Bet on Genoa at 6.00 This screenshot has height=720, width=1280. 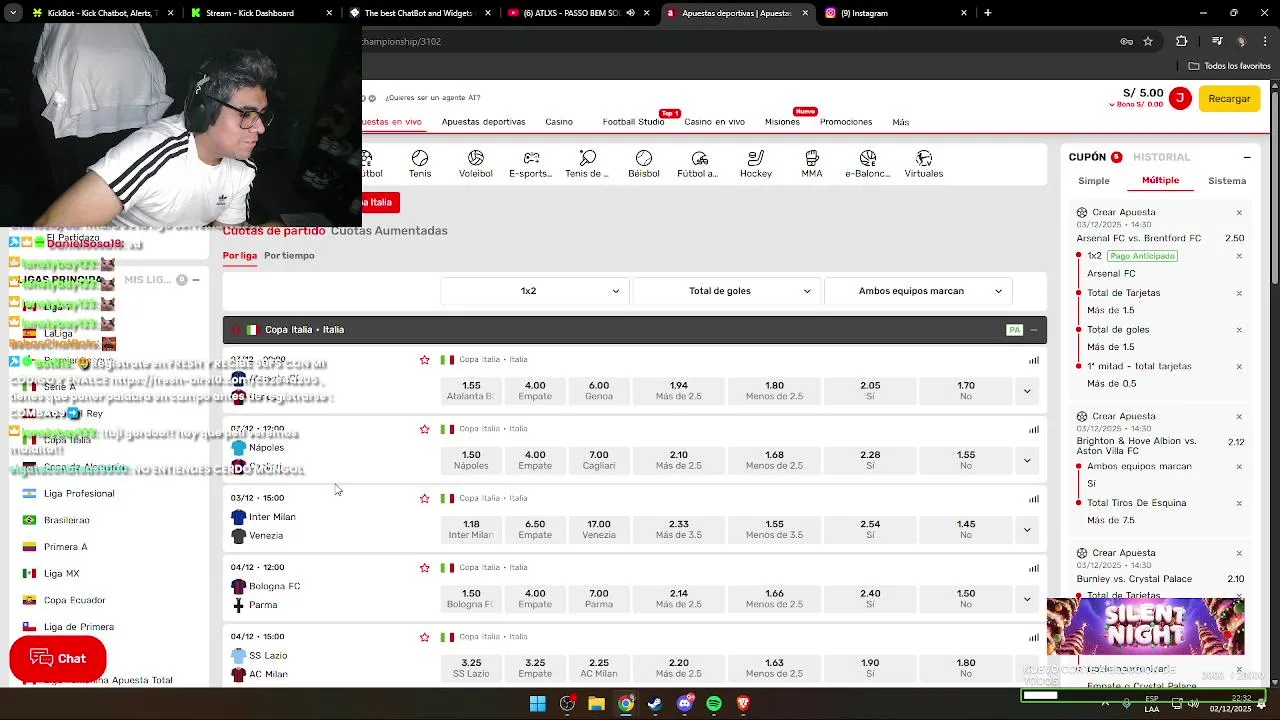tap(599, 390)
